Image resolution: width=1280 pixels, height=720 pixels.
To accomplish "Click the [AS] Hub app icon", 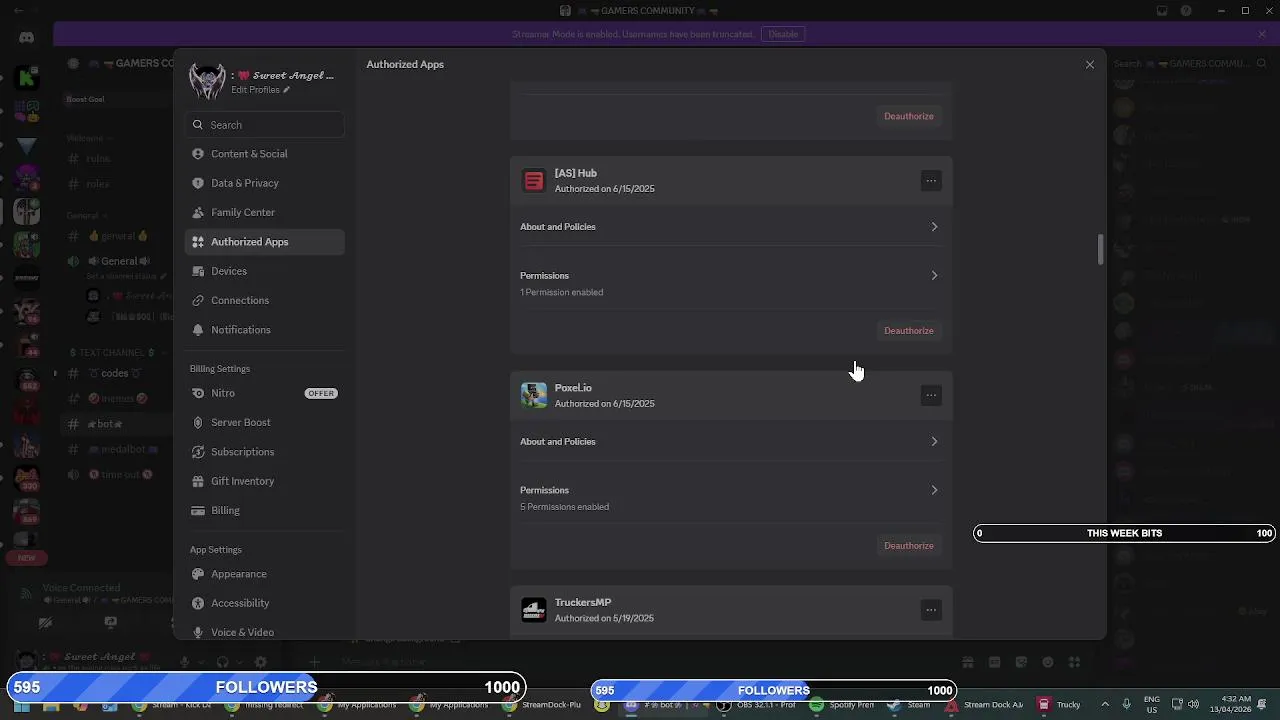I will tap(534, 181).
